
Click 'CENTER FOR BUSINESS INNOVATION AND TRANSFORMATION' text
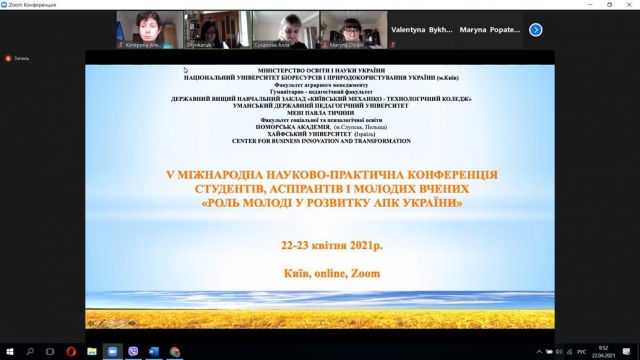[x=321, y=141]
